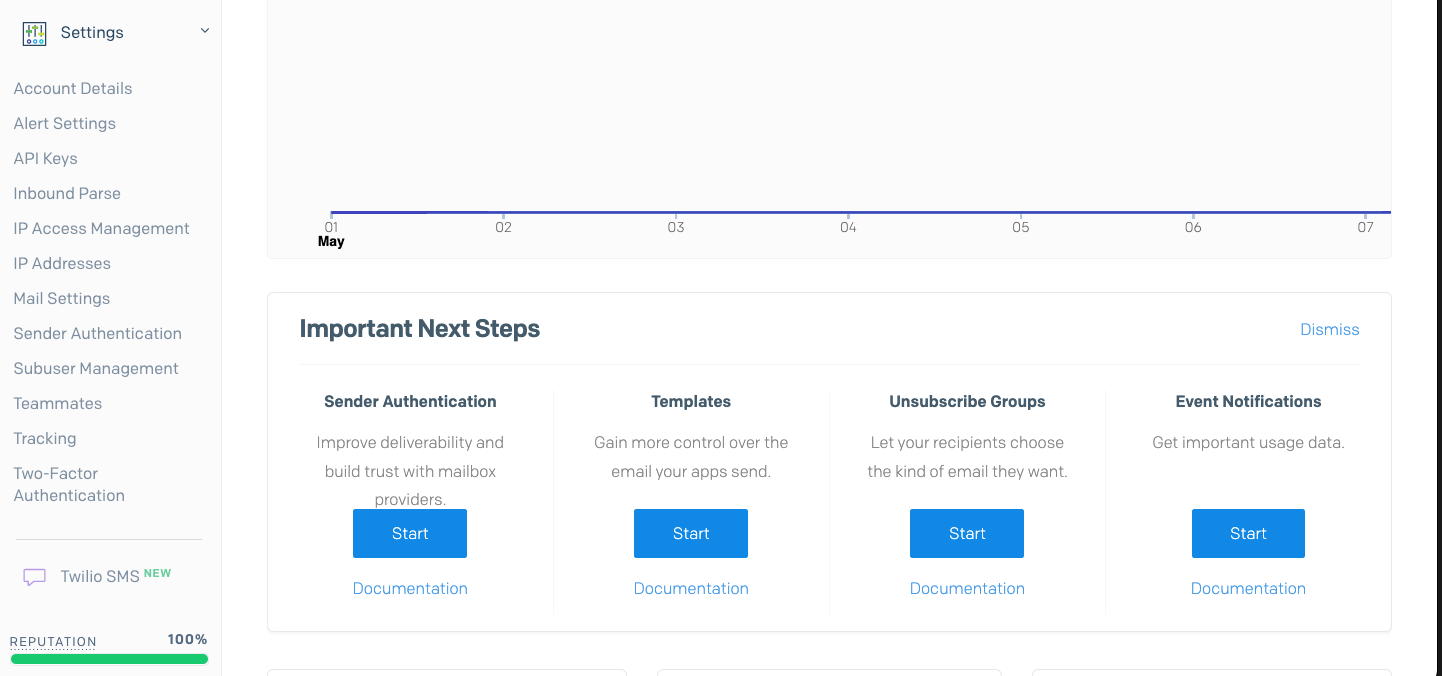Viewport: 1442px width, 676px height.
Task: Dismiss the Important Next Steps panel
Action: pyautogui.click(x=1329, y=329)
